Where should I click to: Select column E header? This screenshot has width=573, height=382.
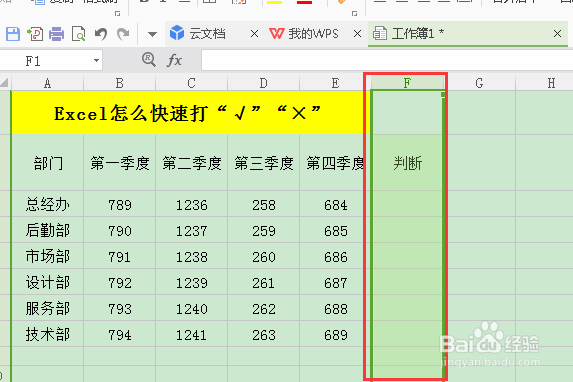(x=335, y=83)
